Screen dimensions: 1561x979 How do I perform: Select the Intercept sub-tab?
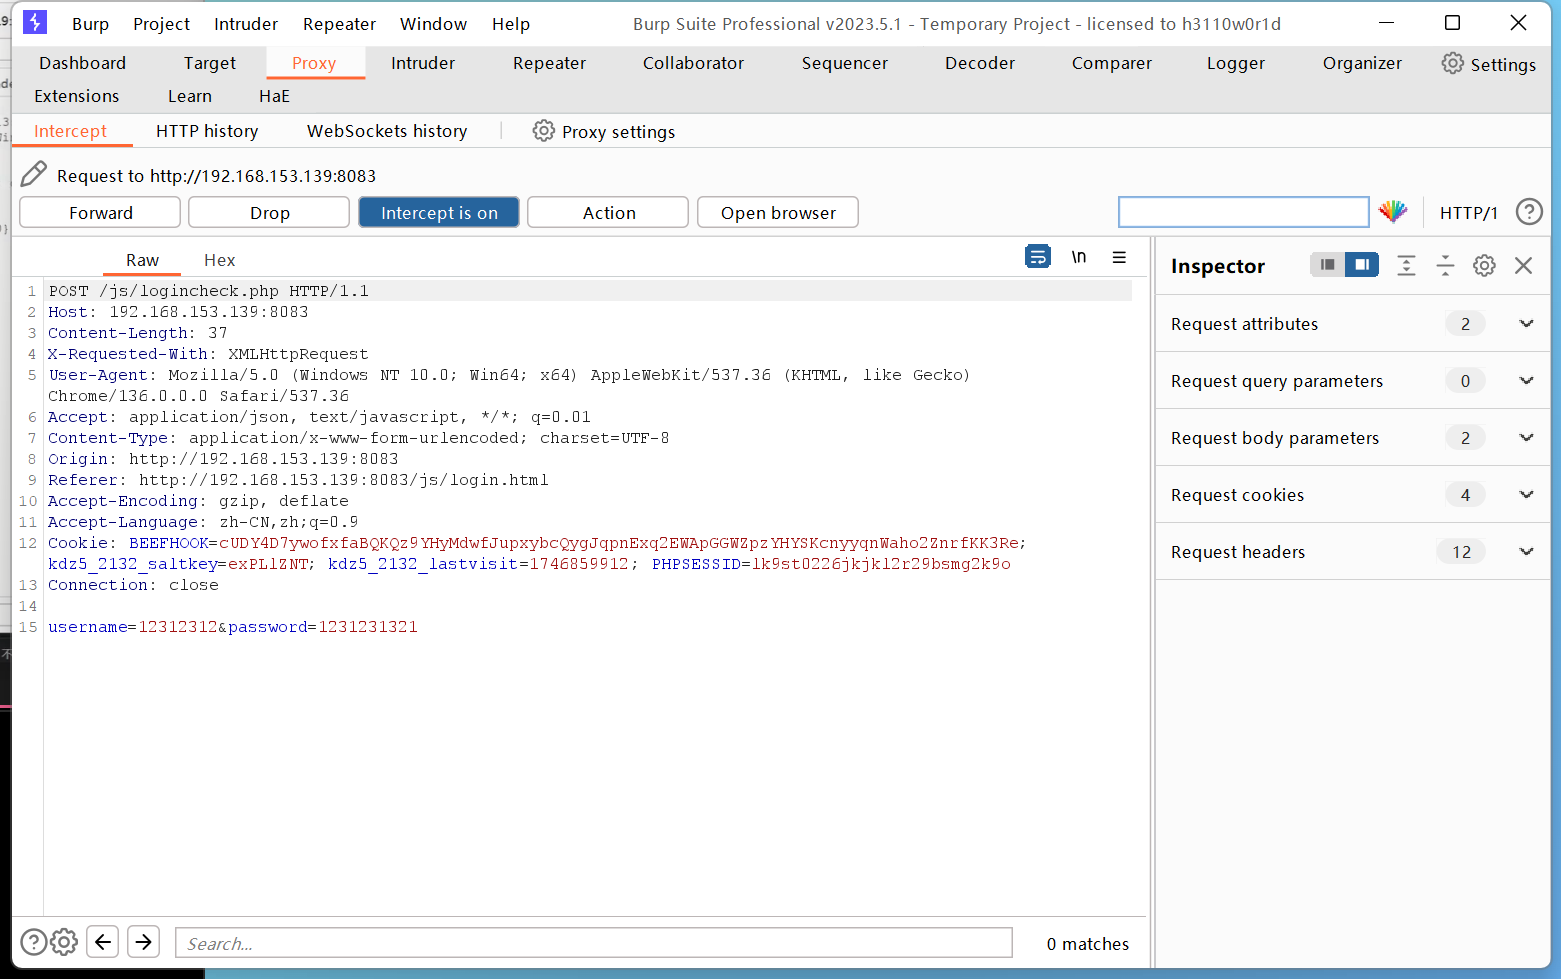click(70, 131)
